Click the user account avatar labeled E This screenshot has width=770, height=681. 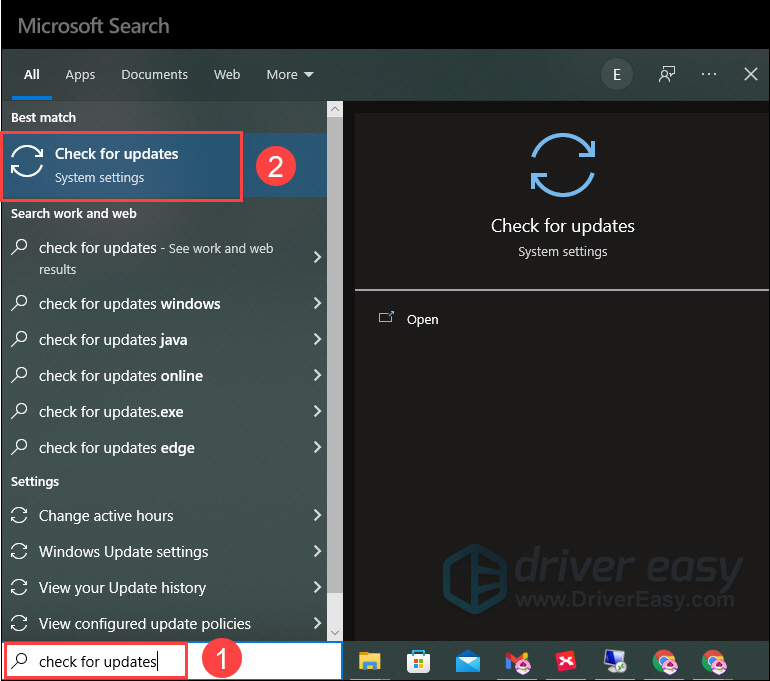(617, 75)
